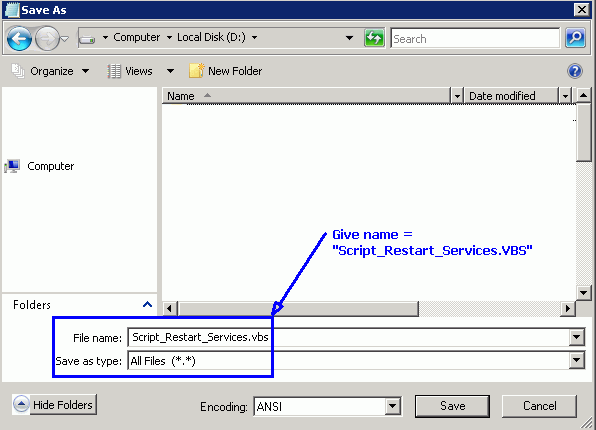Click the greyed Forward arrow button
This screenshot has width=596, height=430.
47,38
